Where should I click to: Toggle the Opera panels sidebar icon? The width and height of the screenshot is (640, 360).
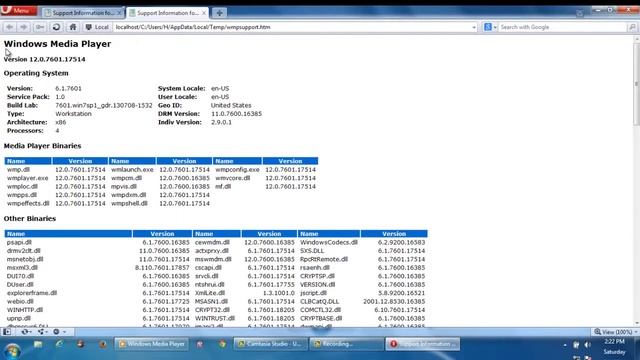[7, 332]
